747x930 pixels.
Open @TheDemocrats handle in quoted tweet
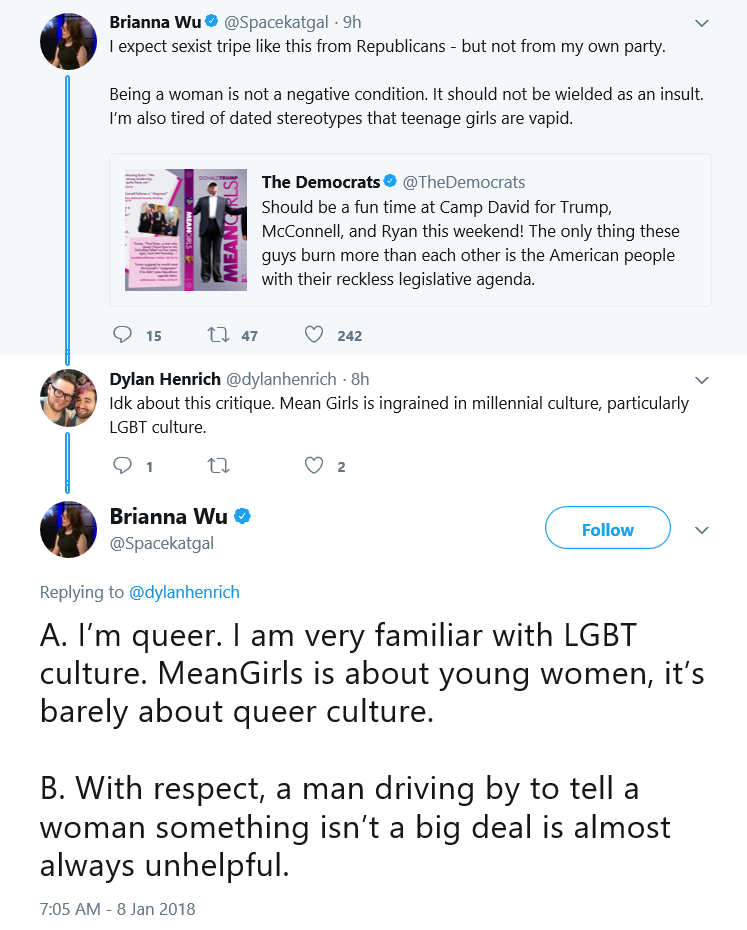pyautogui.click(x=464, y=182)
